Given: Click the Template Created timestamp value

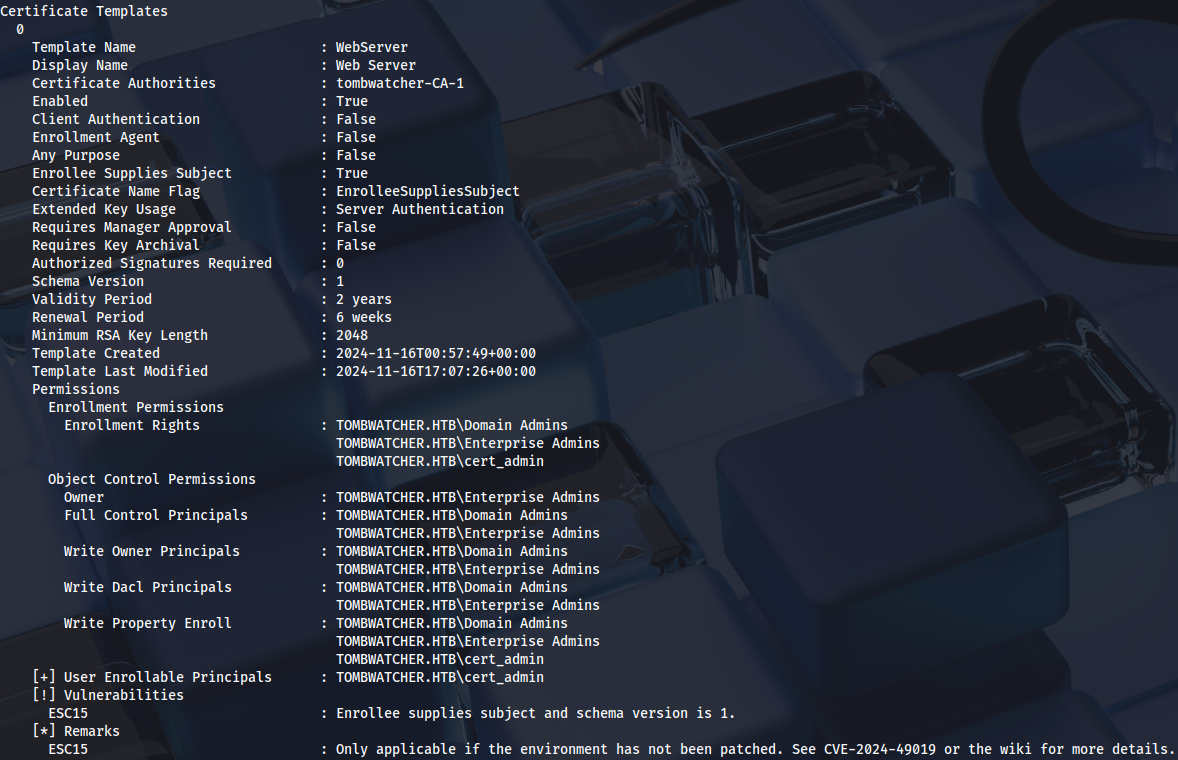Looking at the screenshot, I should click(436, 353).
